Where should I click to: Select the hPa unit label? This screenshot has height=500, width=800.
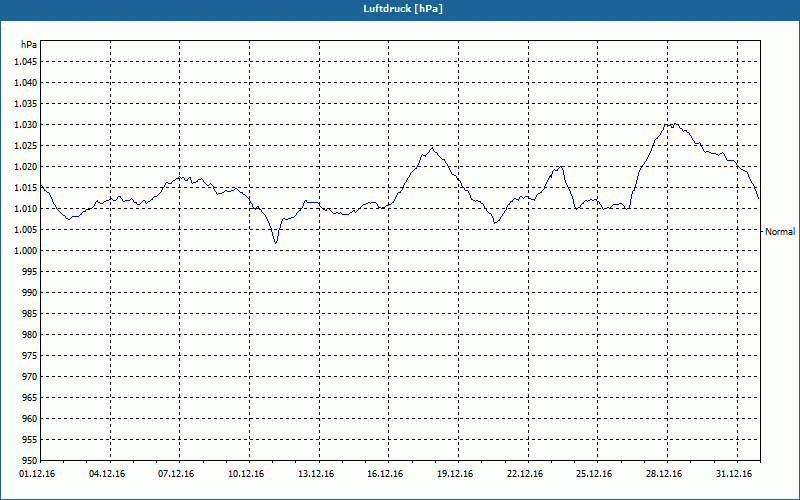[x=29, y=45]
